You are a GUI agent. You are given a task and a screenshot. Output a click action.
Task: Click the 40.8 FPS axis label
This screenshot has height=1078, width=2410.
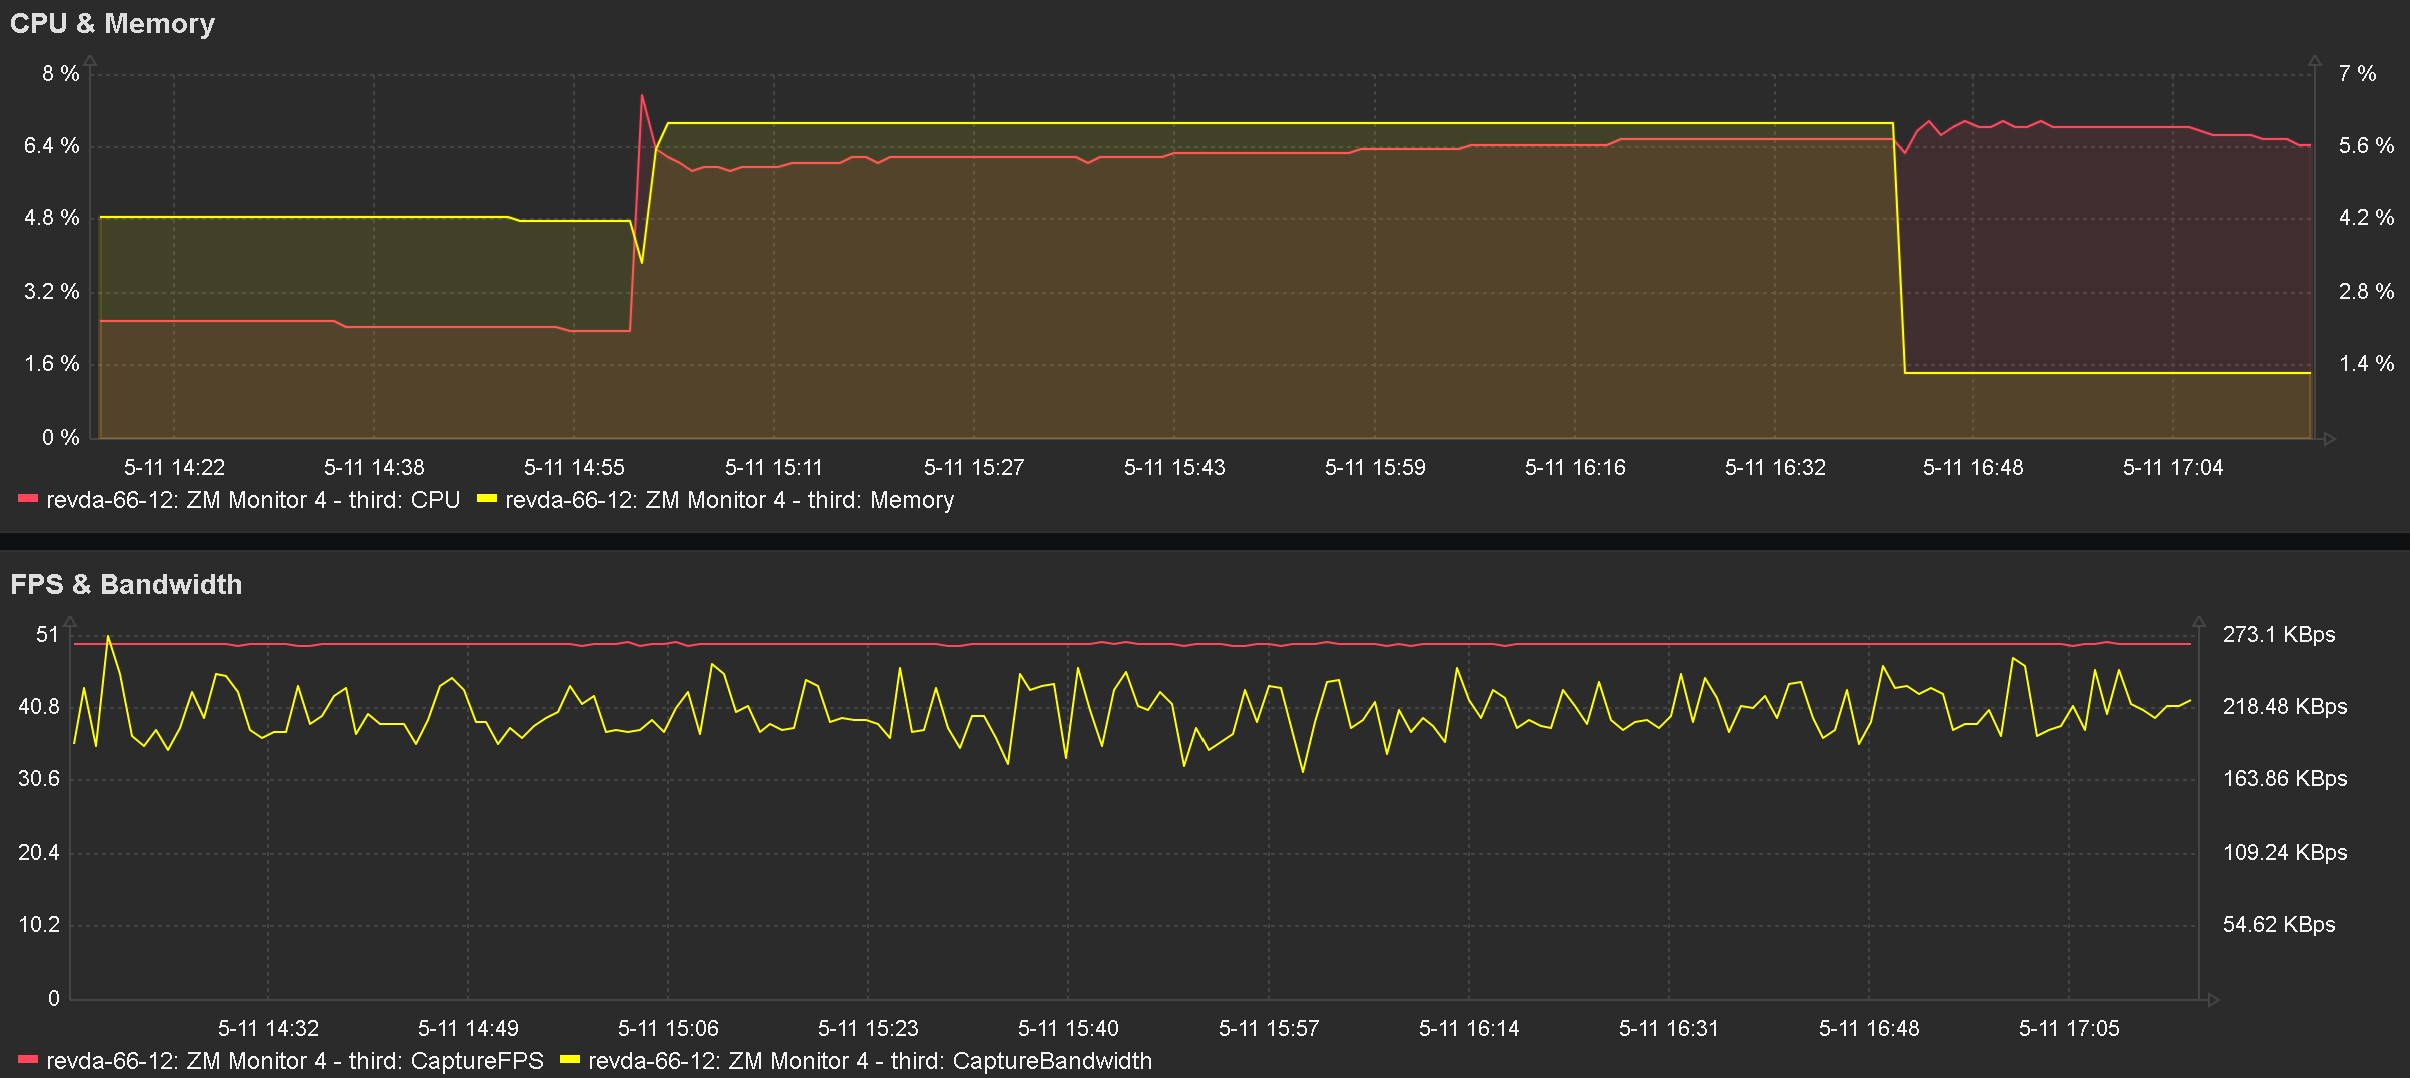pos(39,707)
